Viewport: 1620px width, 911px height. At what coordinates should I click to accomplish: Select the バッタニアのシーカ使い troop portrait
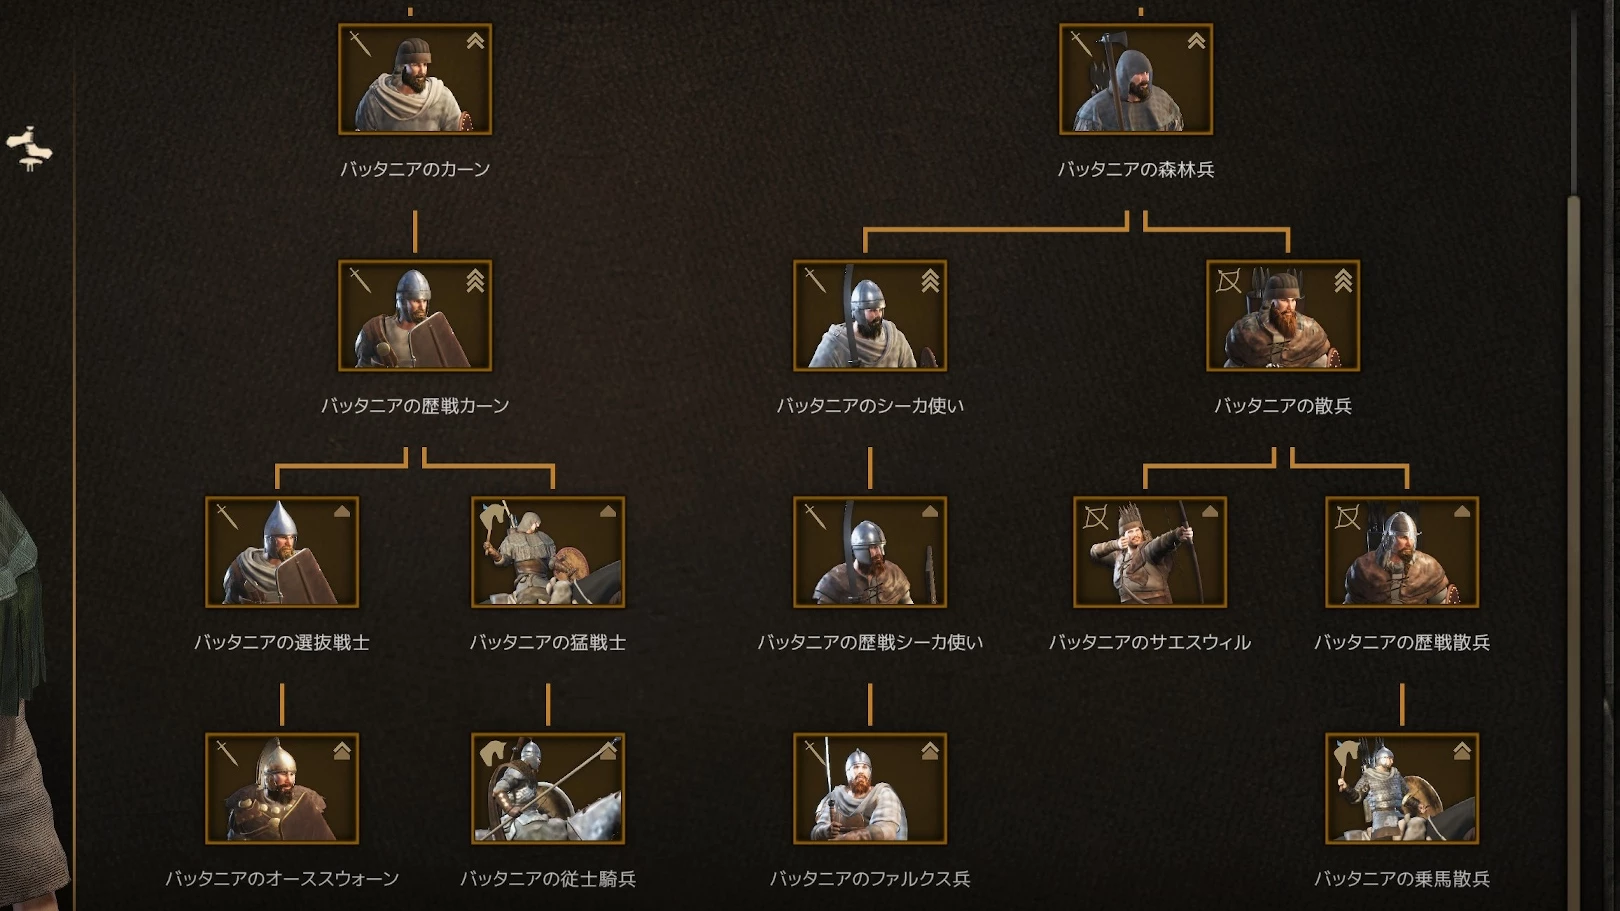click(x=870, y=316)
